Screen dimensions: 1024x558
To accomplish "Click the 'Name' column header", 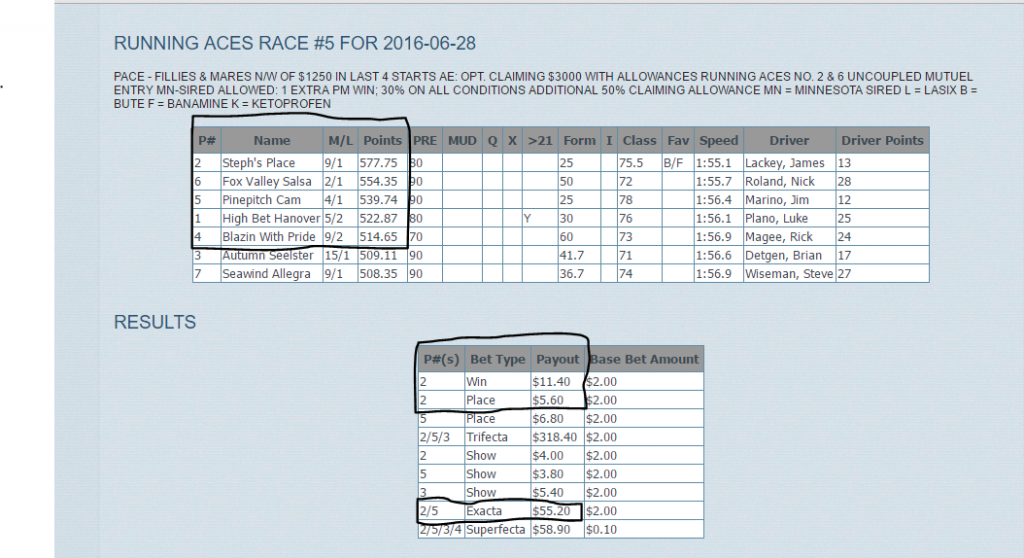I will pyautogui.click(x=272, y=140).
